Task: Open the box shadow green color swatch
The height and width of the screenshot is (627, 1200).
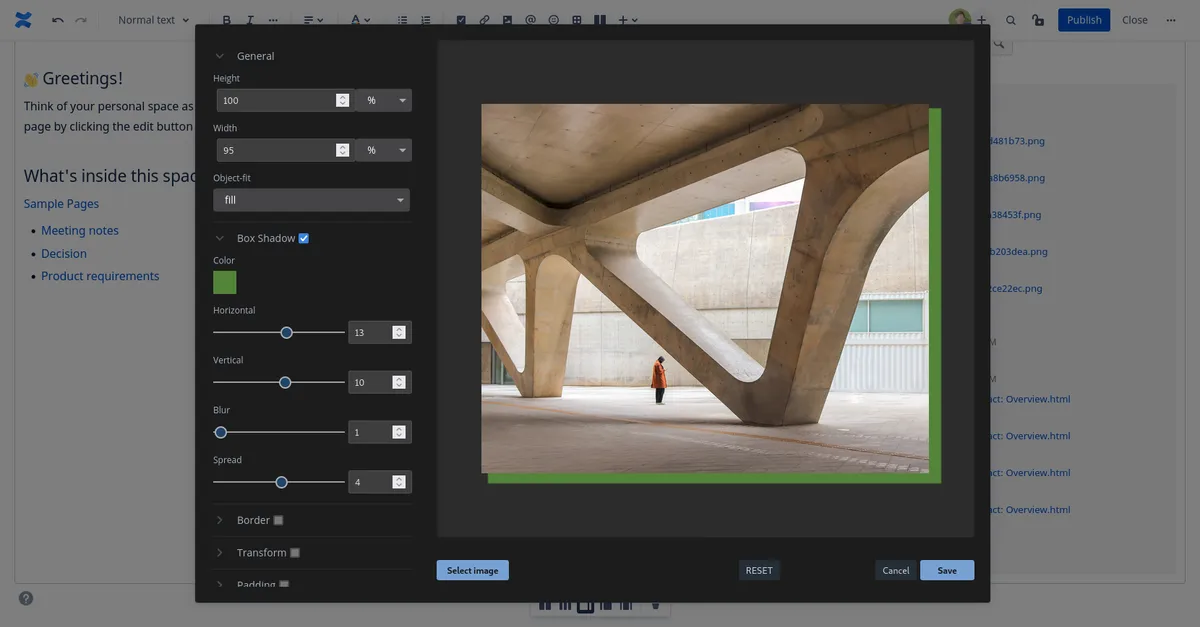Action: click(225, 282)
